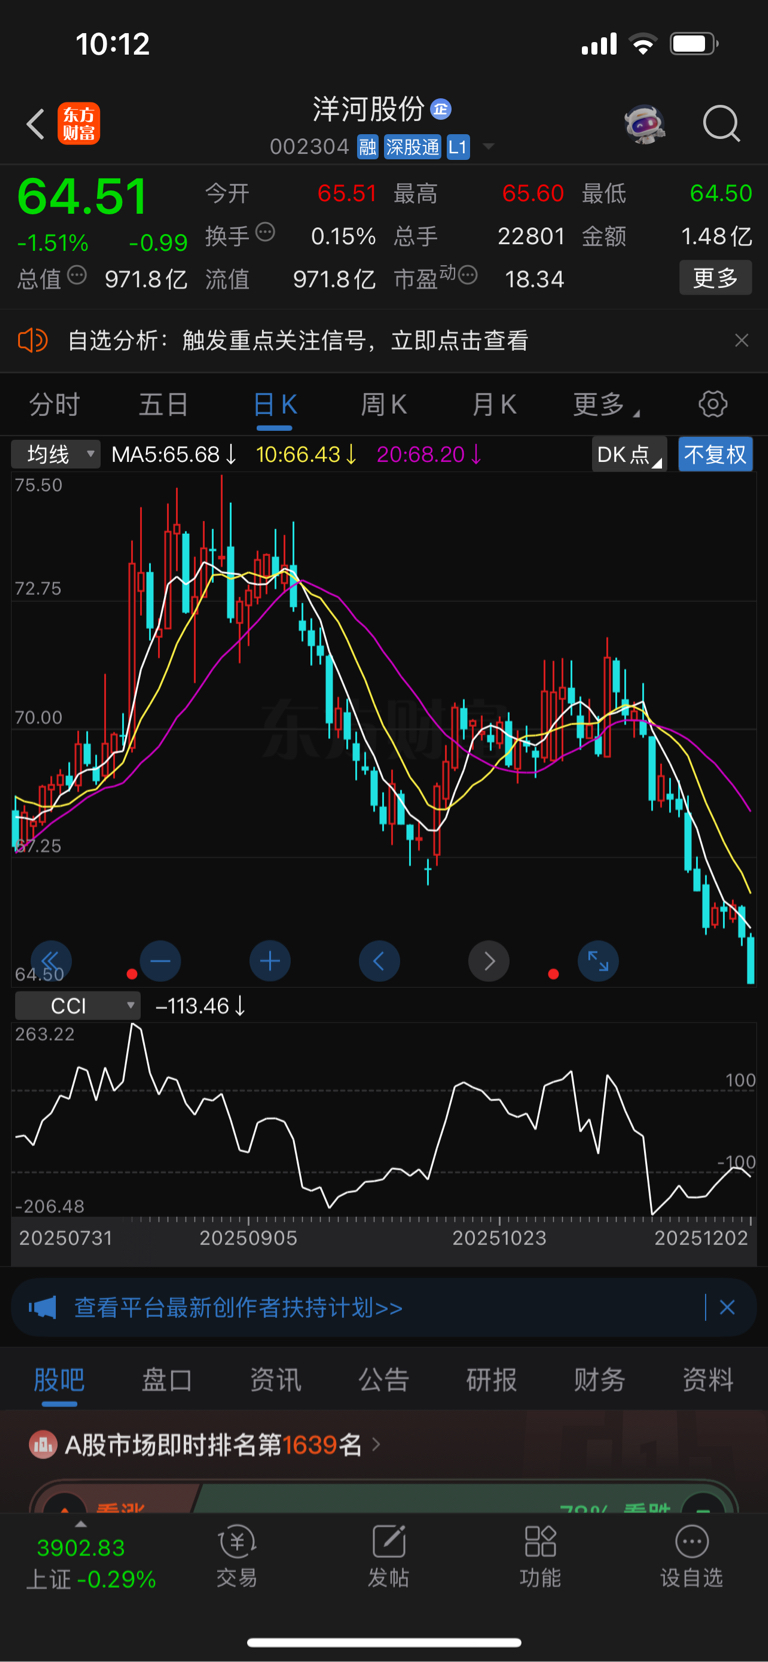This screenshot has width=768, height=1662.
Task: Expand the stock title dropdown arrow
Action: pos(489,147)
